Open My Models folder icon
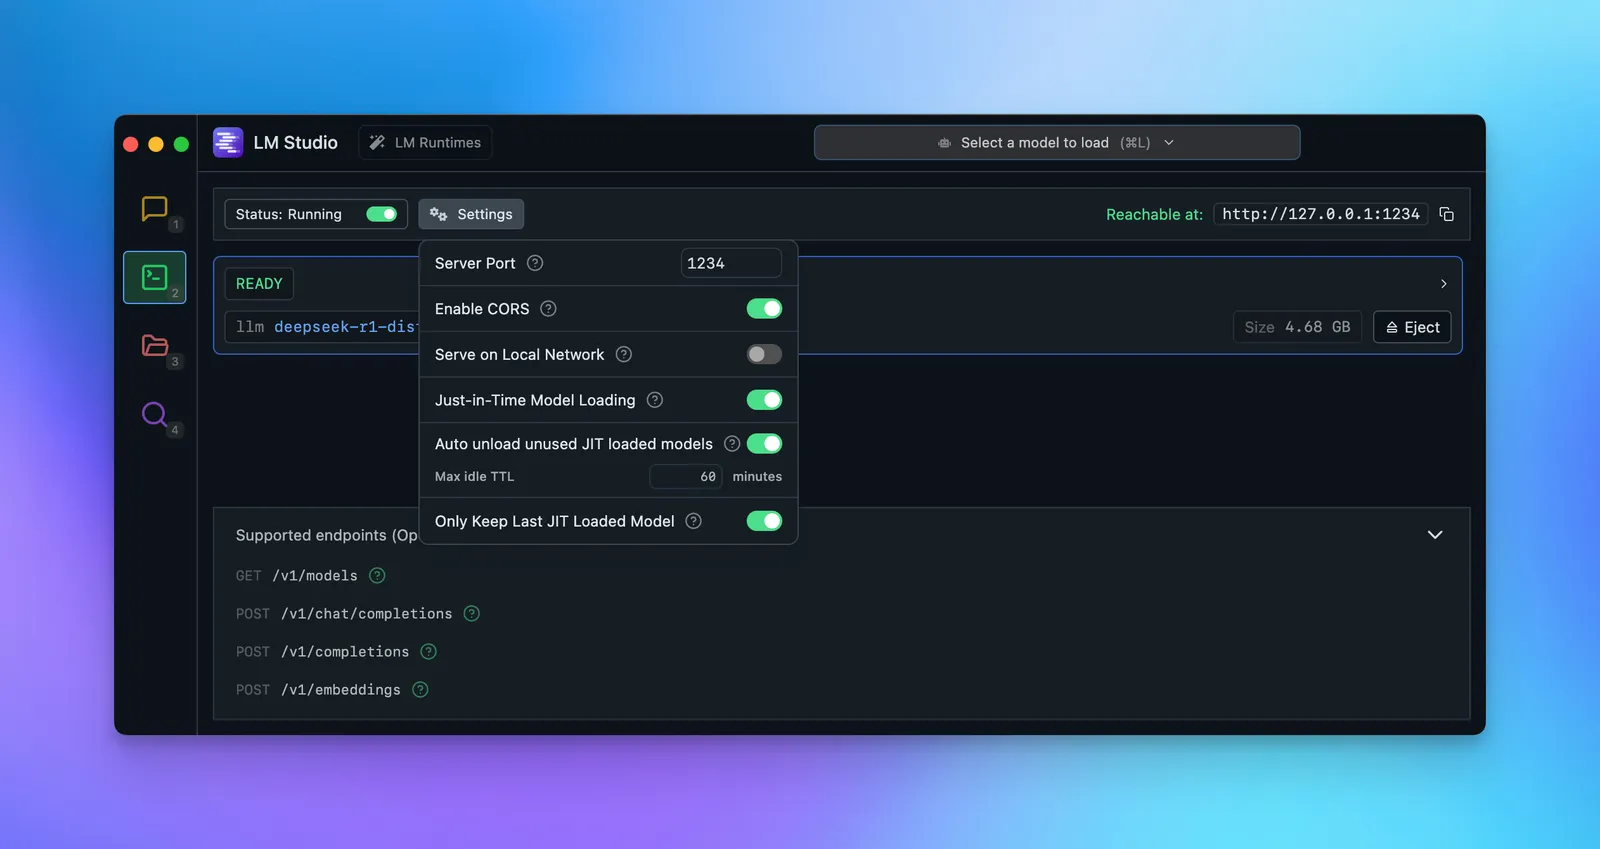 [154, 346]
